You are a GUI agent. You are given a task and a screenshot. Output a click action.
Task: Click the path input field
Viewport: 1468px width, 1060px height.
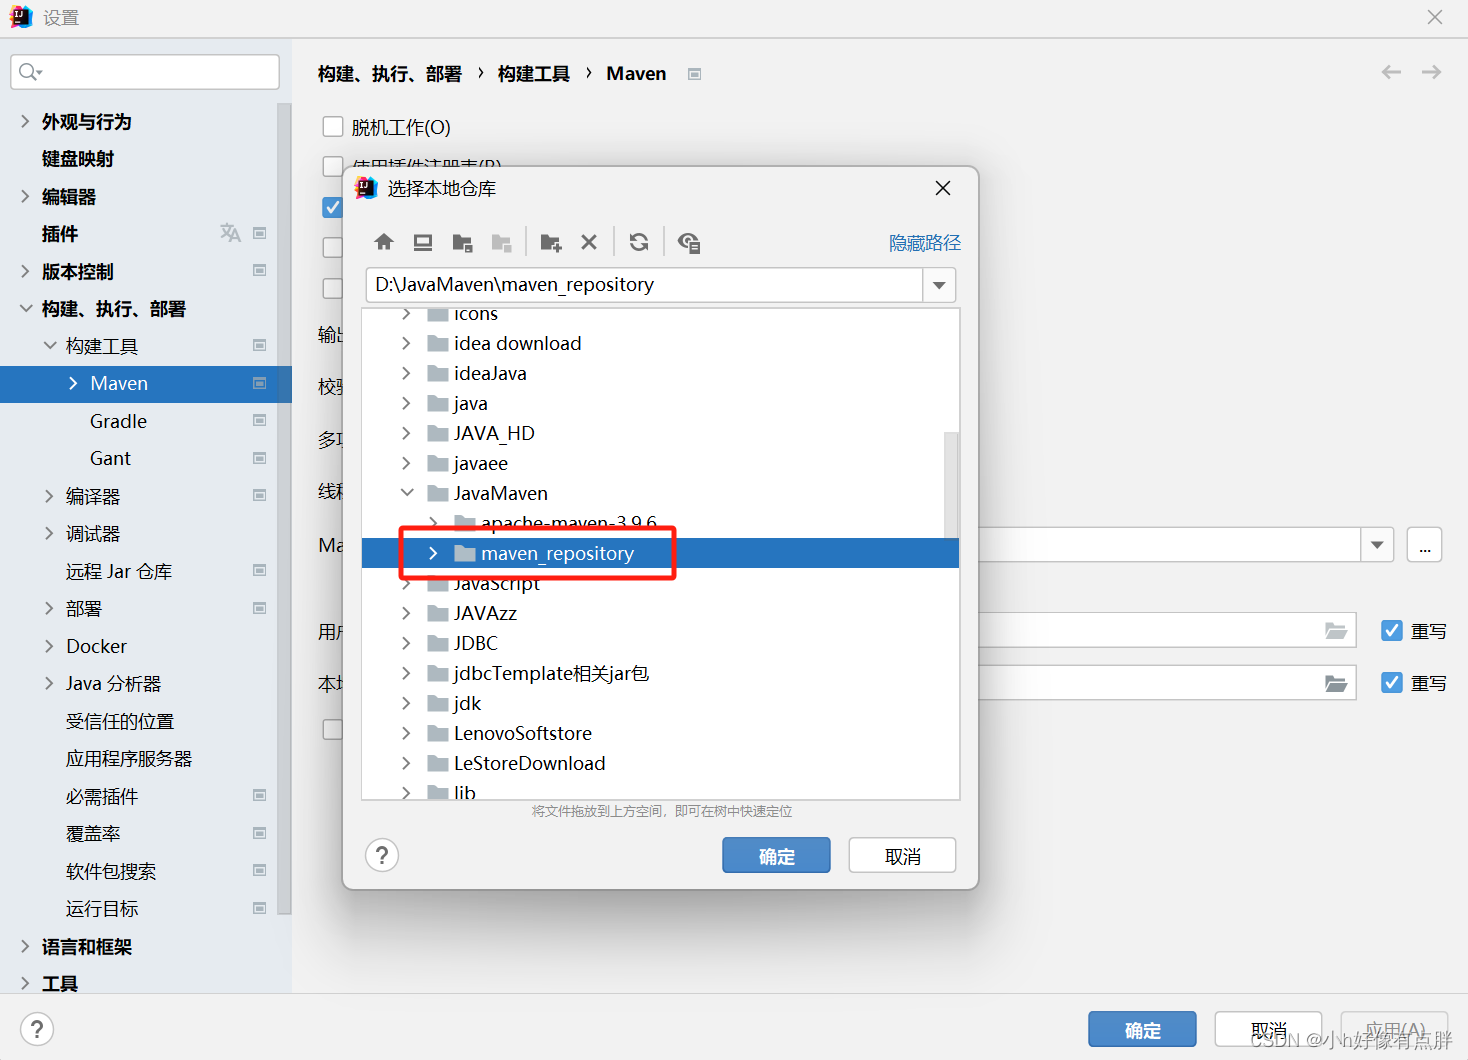tap(645, 285)
